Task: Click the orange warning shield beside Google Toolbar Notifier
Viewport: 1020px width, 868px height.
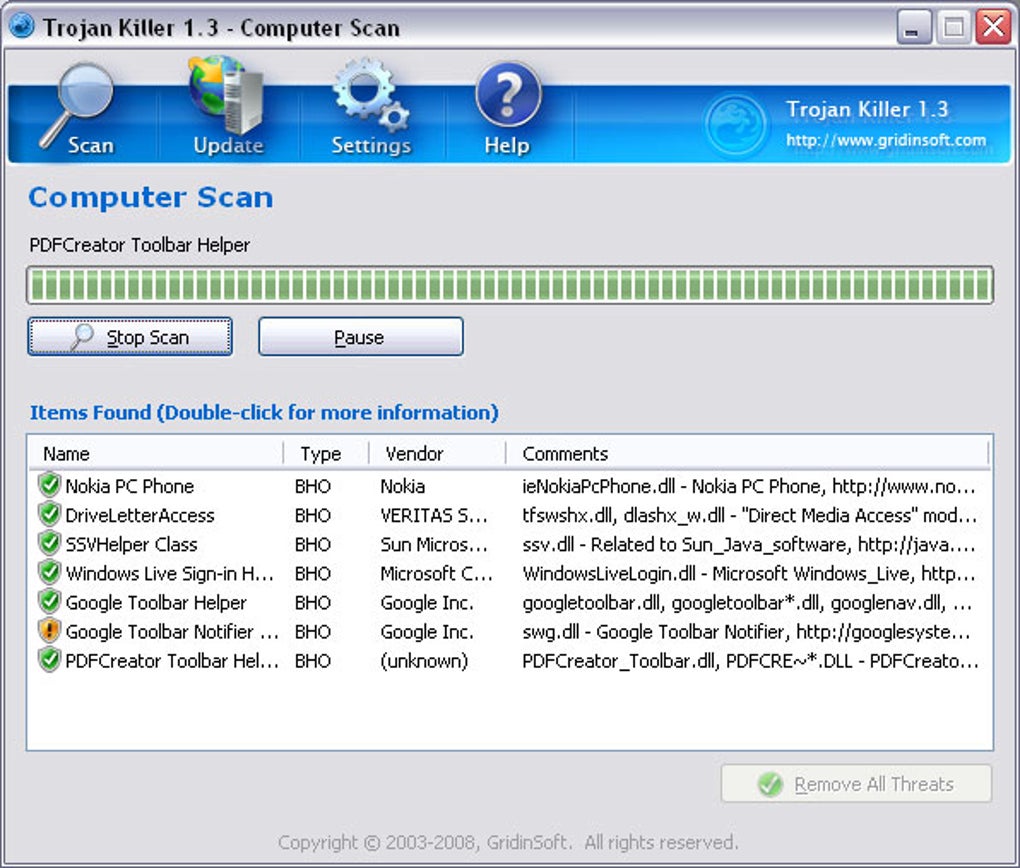Action: pyautogui.click(x=49, y=631)
